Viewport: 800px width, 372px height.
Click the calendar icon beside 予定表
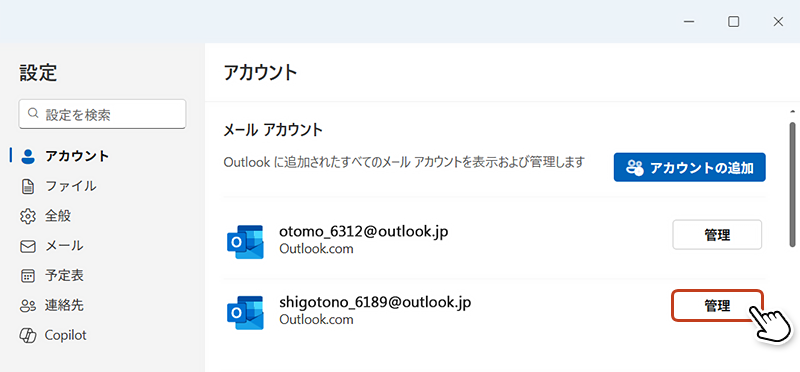click(28, 276)
